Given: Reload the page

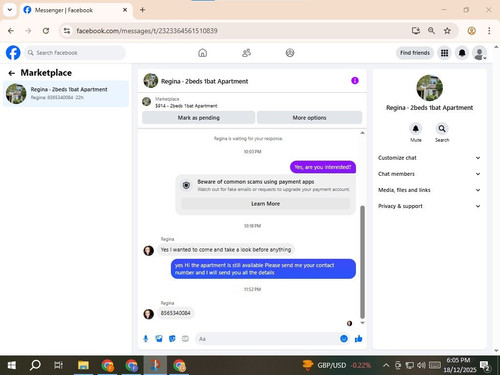Looking at the screenshot, I should pos(46,31).
